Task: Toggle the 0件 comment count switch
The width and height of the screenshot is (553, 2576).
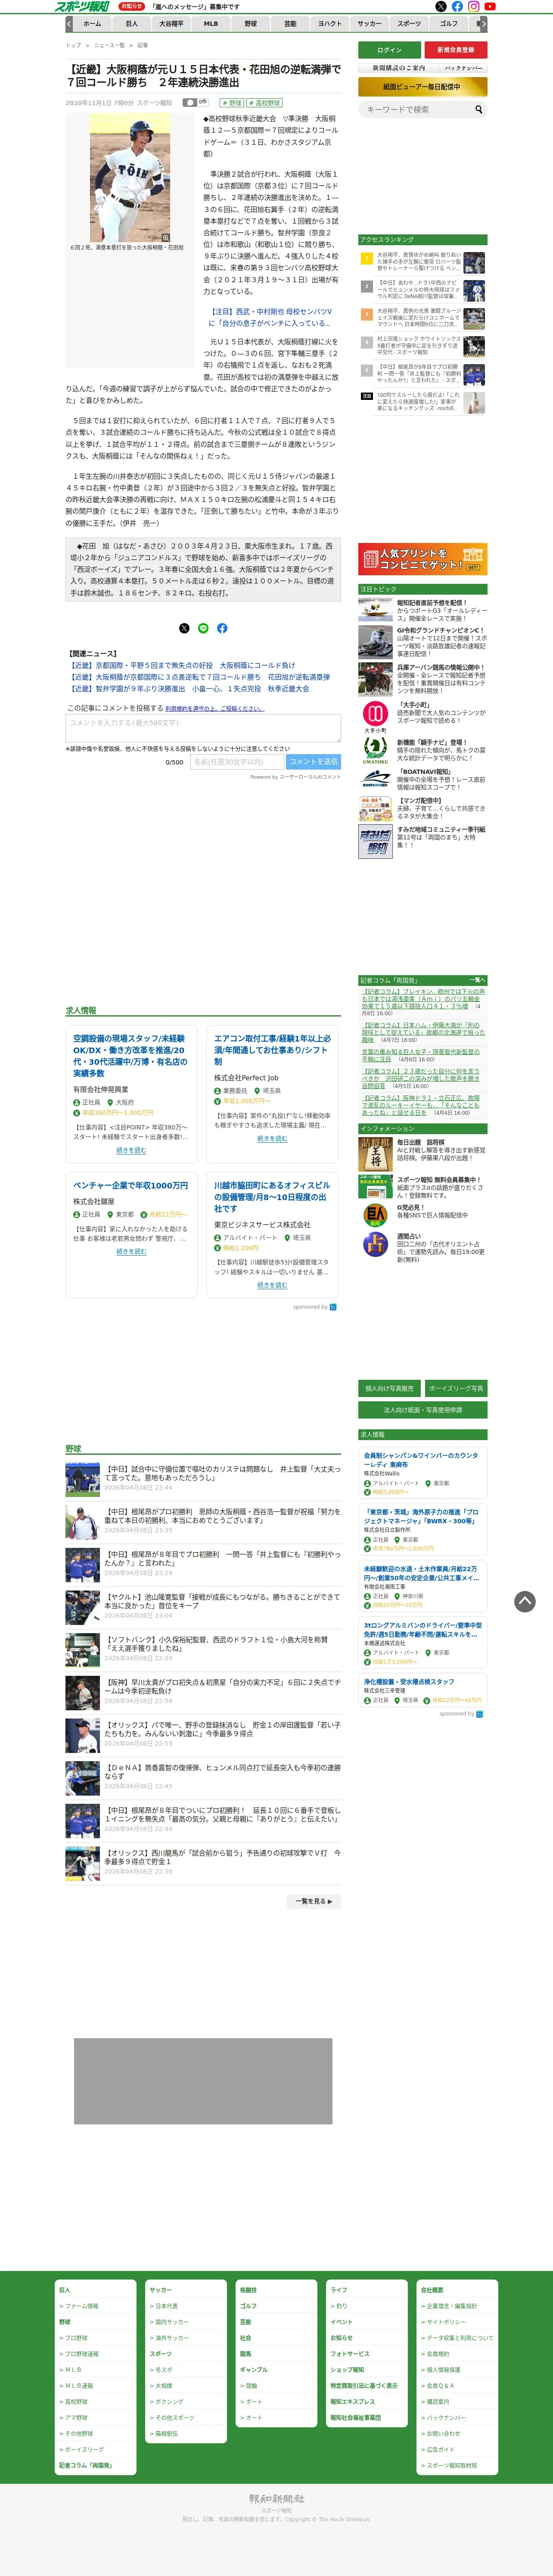Action: pyautogui.click(x=195, y=102)
